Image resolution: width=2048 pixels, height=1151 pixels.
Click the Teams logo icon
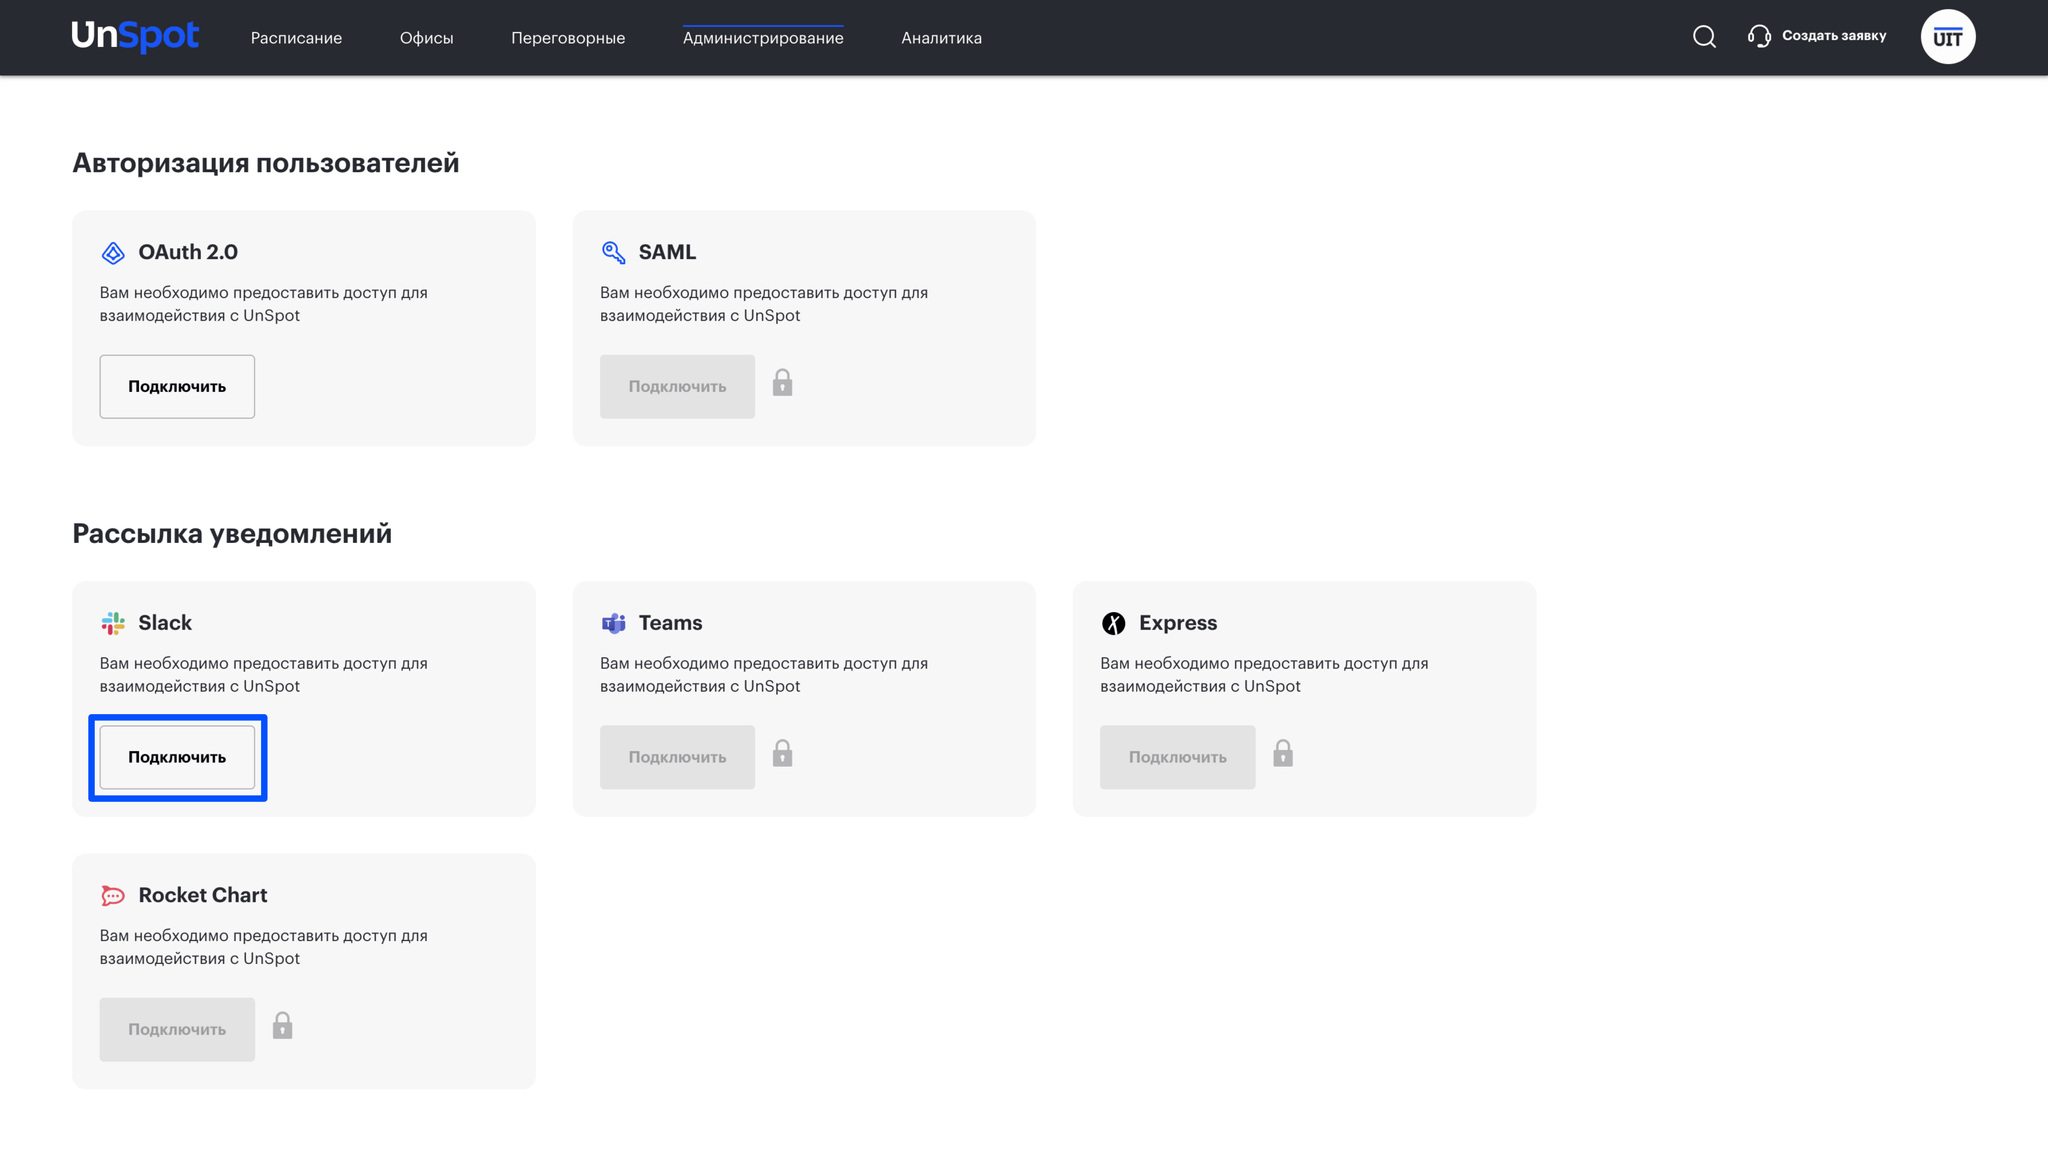pyautogui.click(x=613, y=623)
